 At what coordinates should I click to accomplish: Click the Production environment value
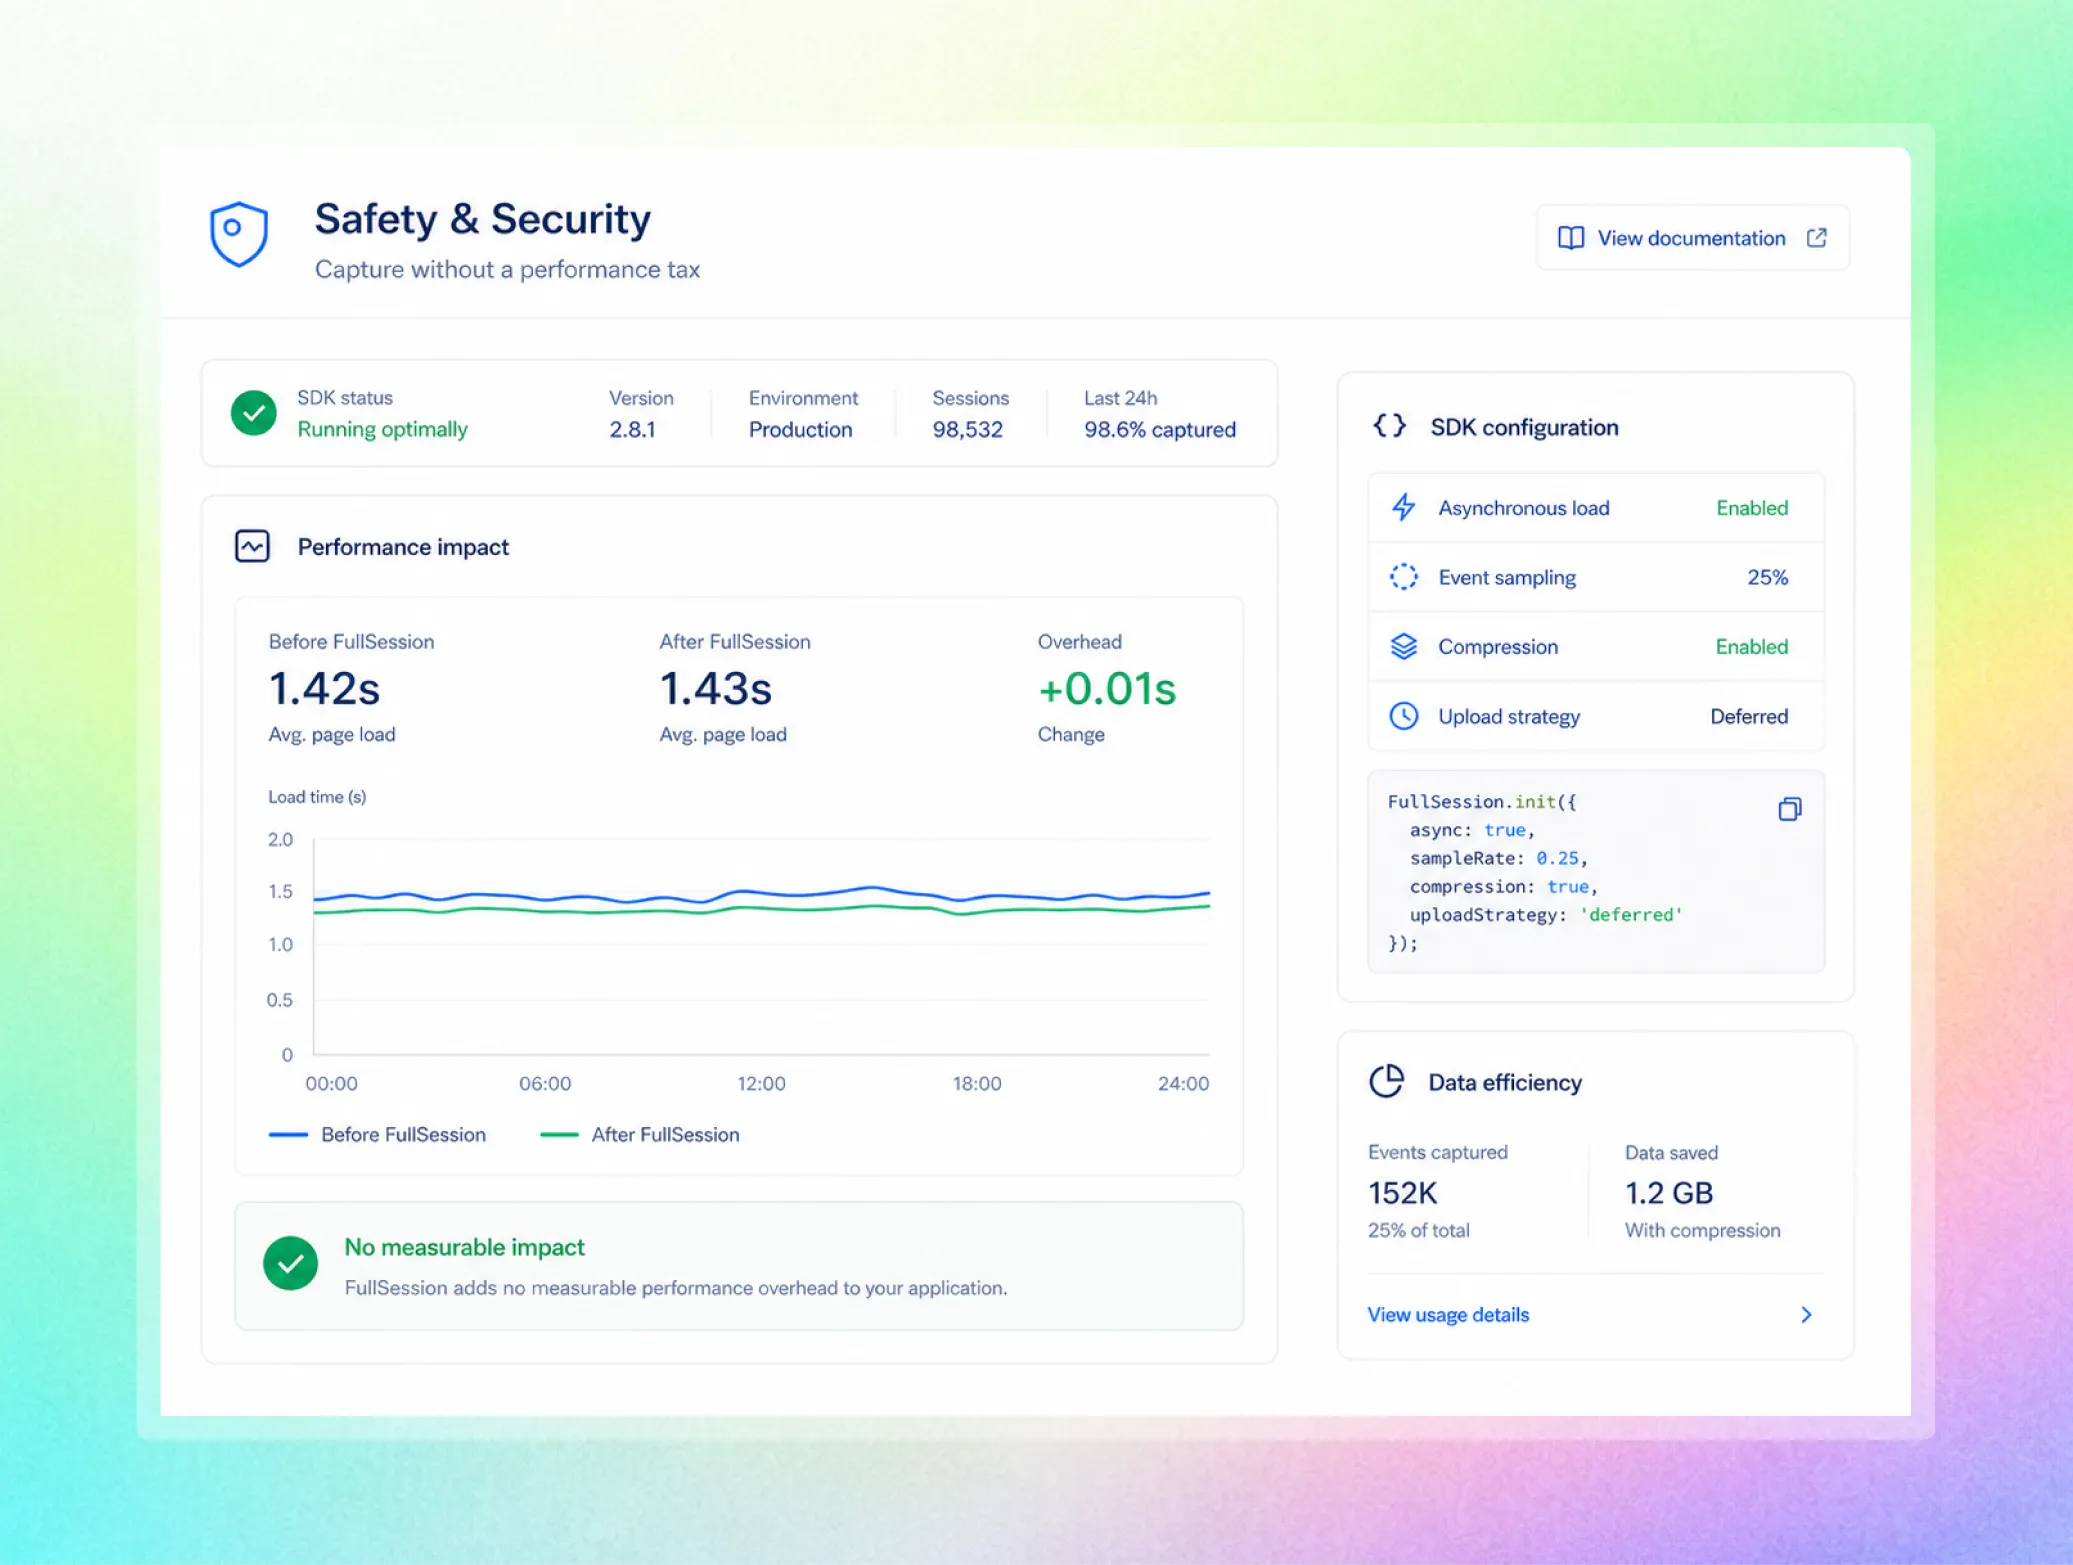coord(800,430)
